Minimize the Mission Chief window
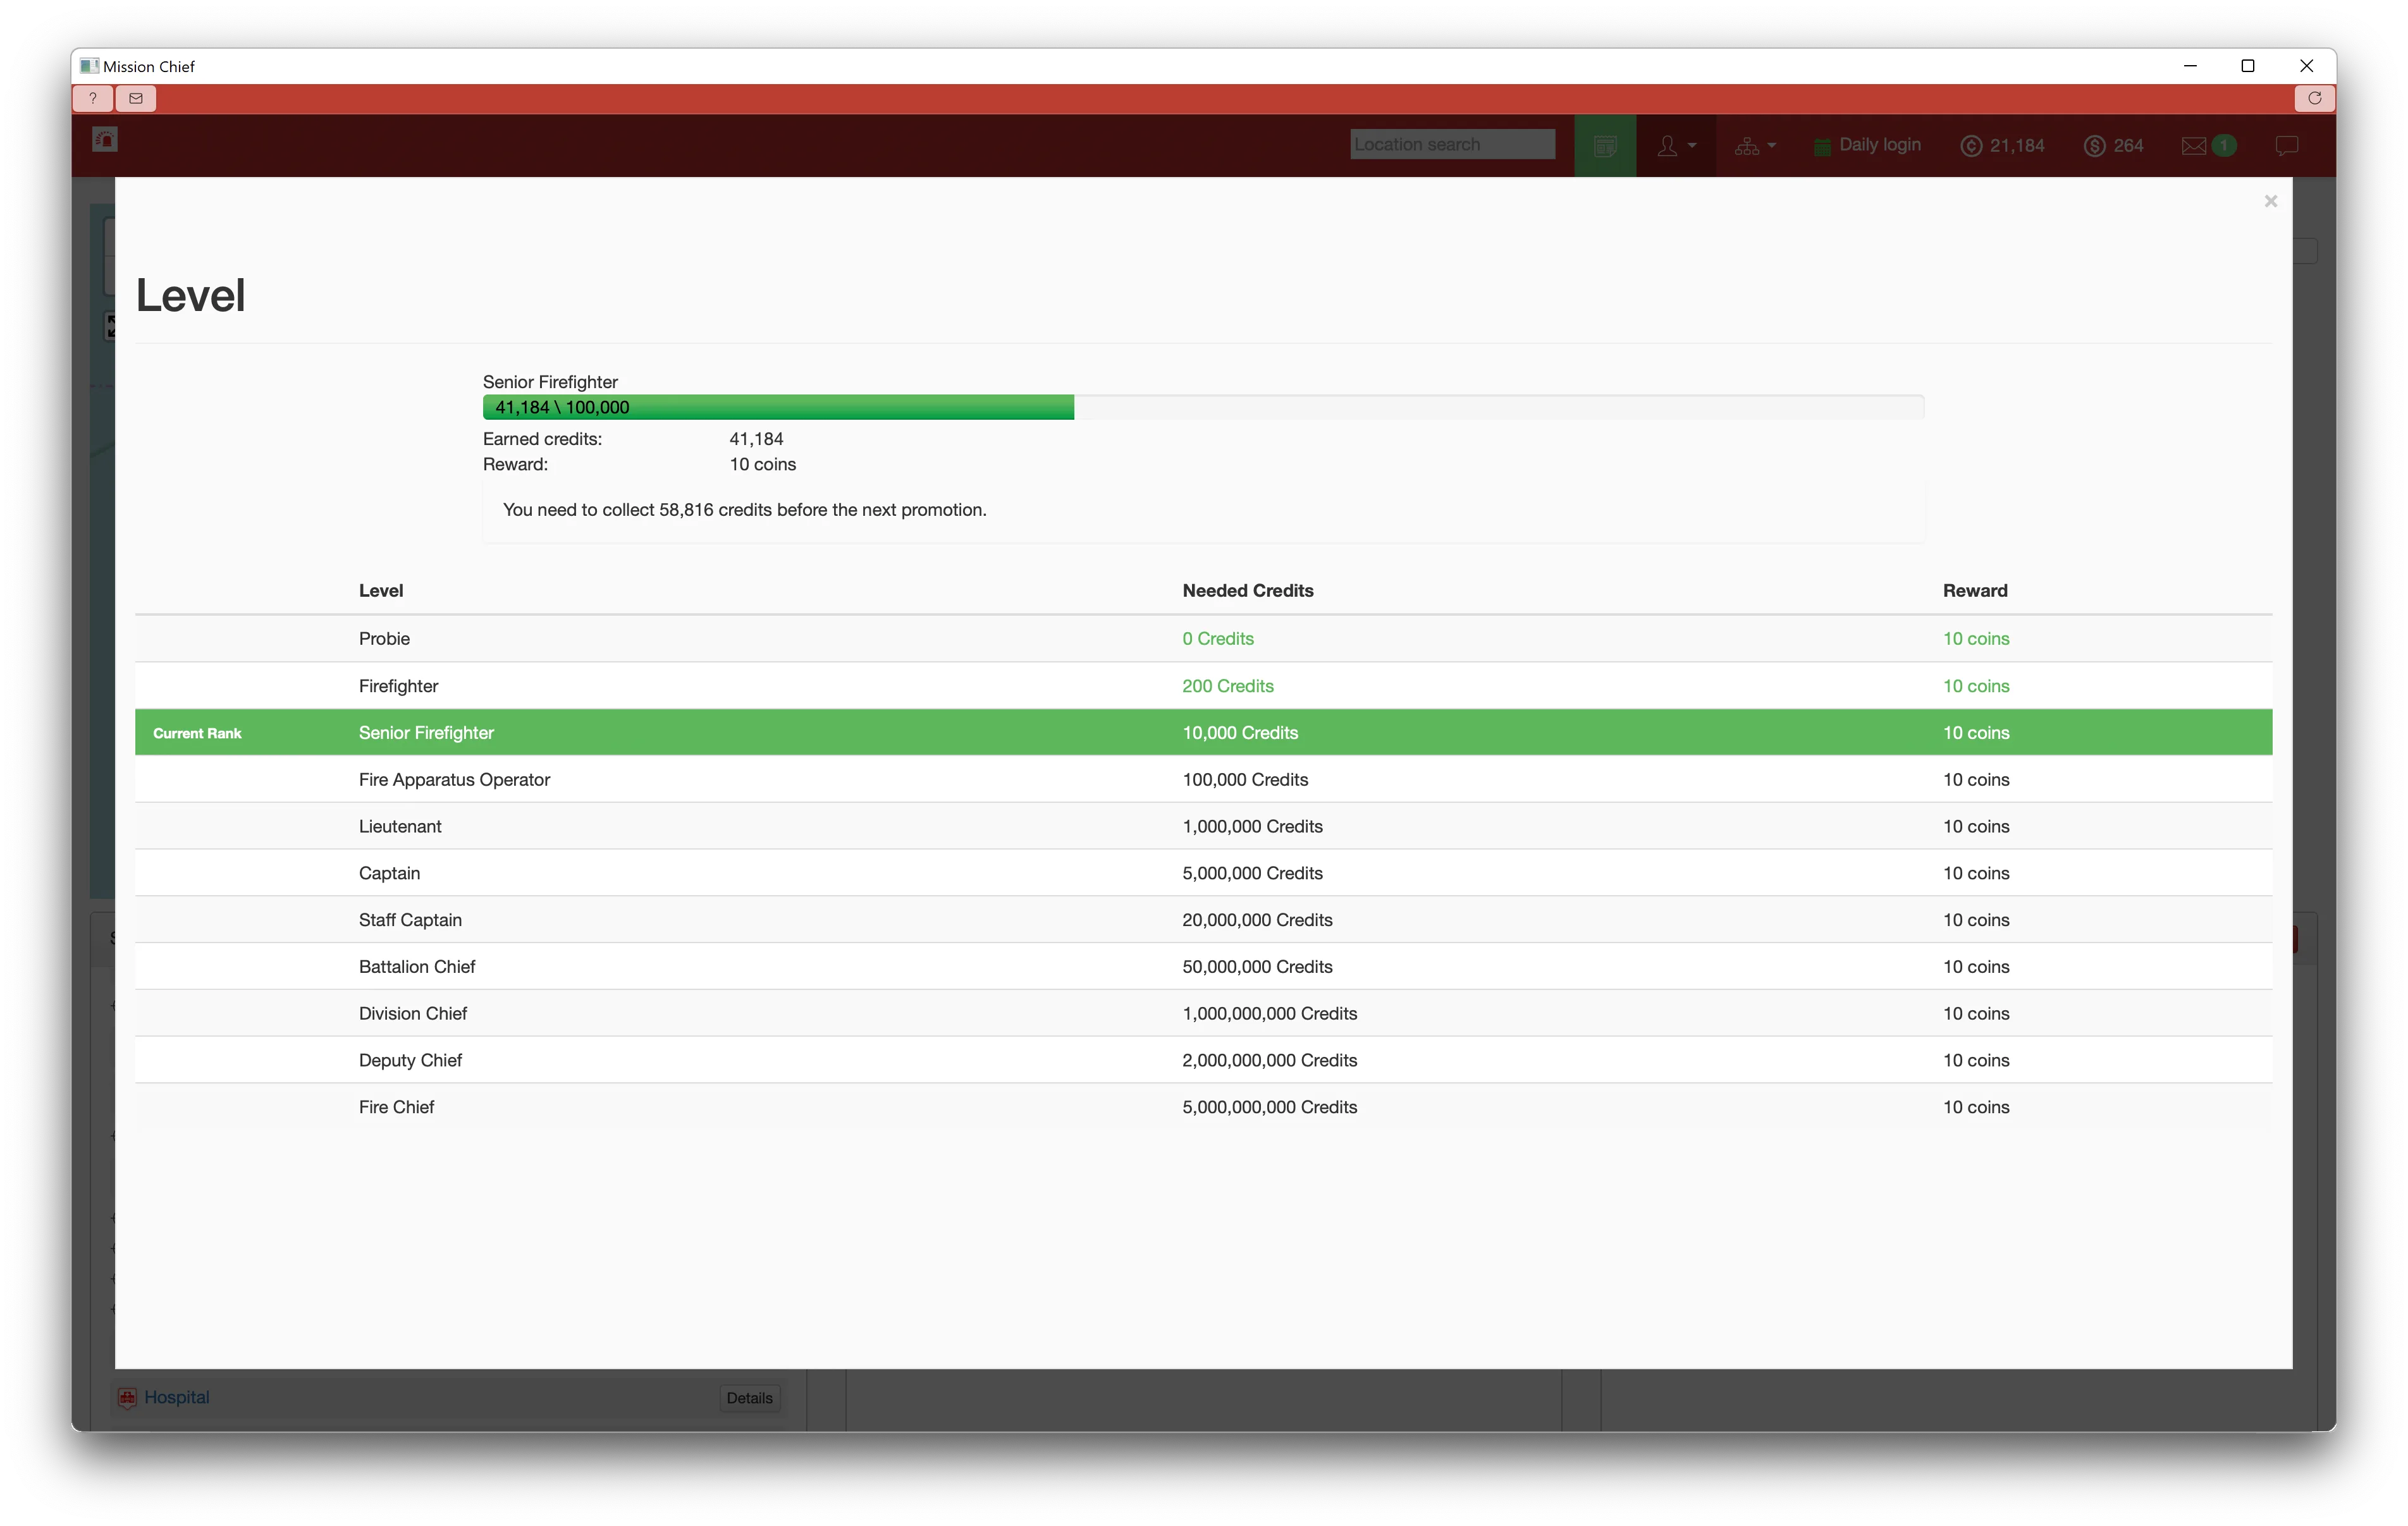This screenshot has width=2408, height=1526. click(2190, 66)
